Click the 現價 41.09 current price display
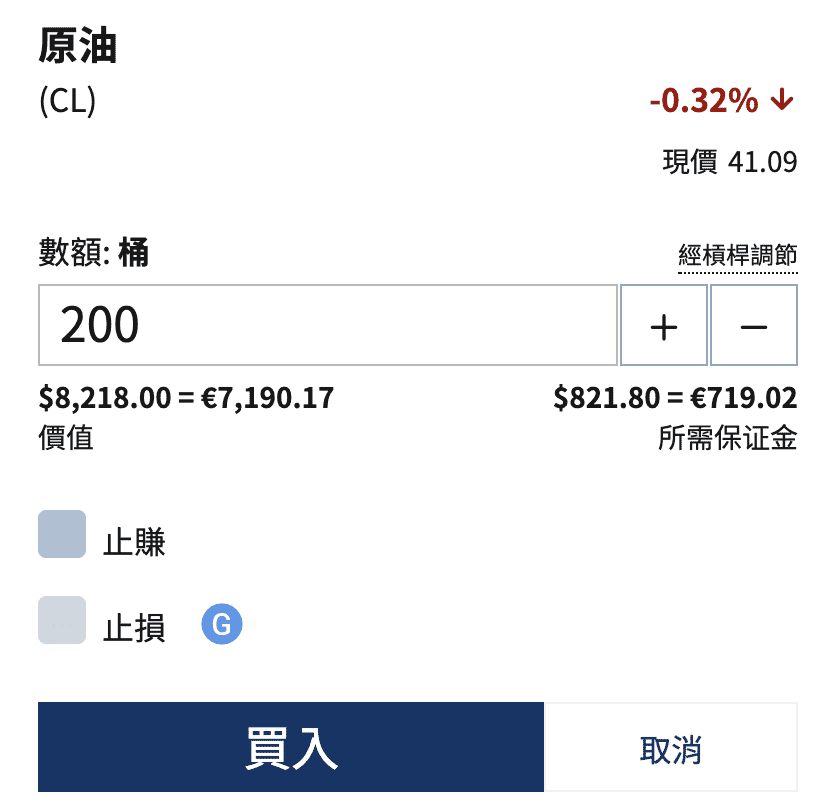This screenshot has width=838, height=808. click(728, 162)
